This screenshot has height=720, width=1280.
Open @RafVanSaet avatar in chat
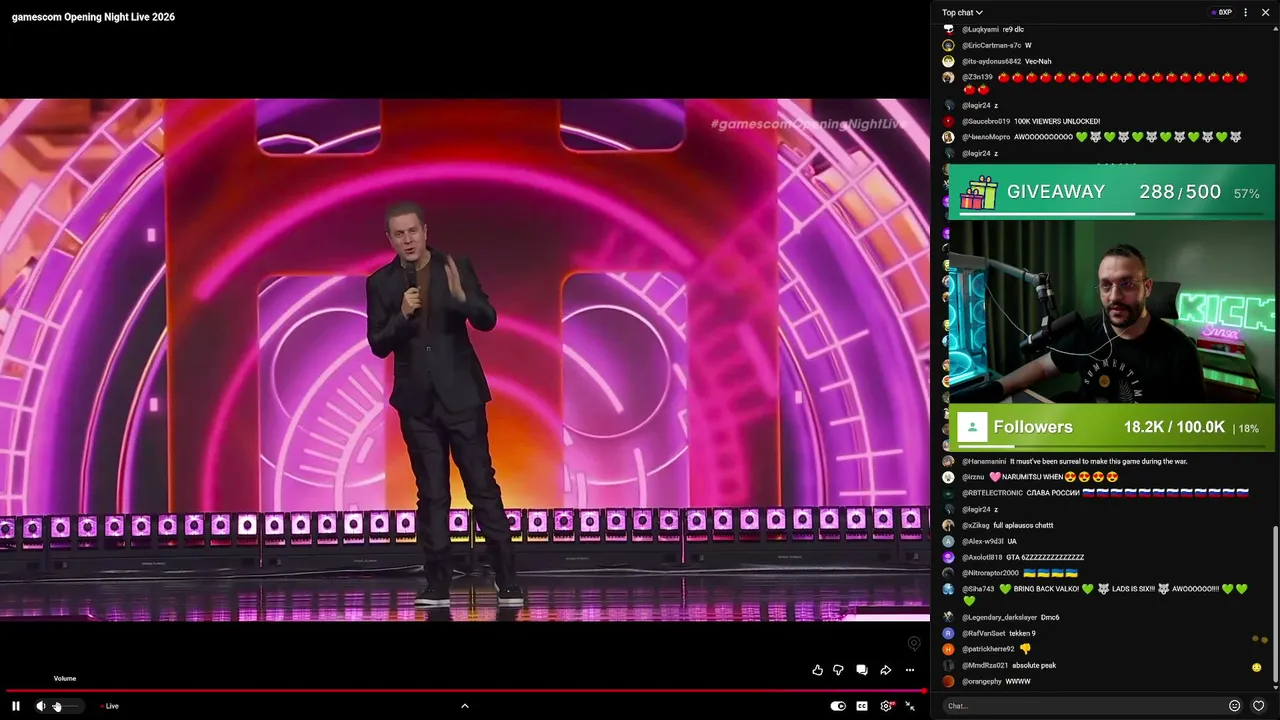[948, 633]
